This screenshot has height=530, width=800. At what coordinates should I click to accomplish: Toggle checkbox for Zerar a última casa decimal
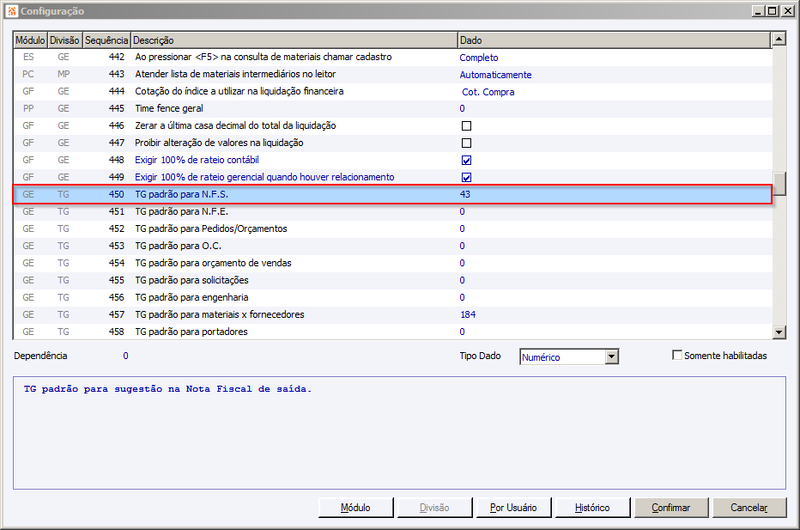click(x=466, y=125)
